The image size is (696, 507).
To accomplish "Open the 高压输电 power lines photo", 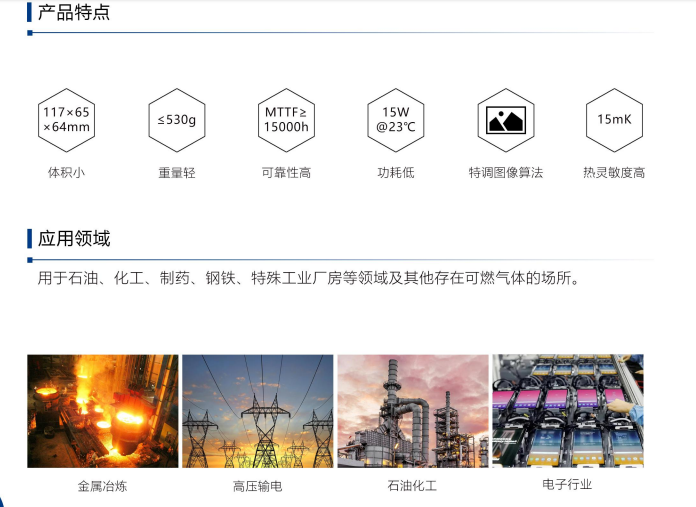I will (258, 411).
